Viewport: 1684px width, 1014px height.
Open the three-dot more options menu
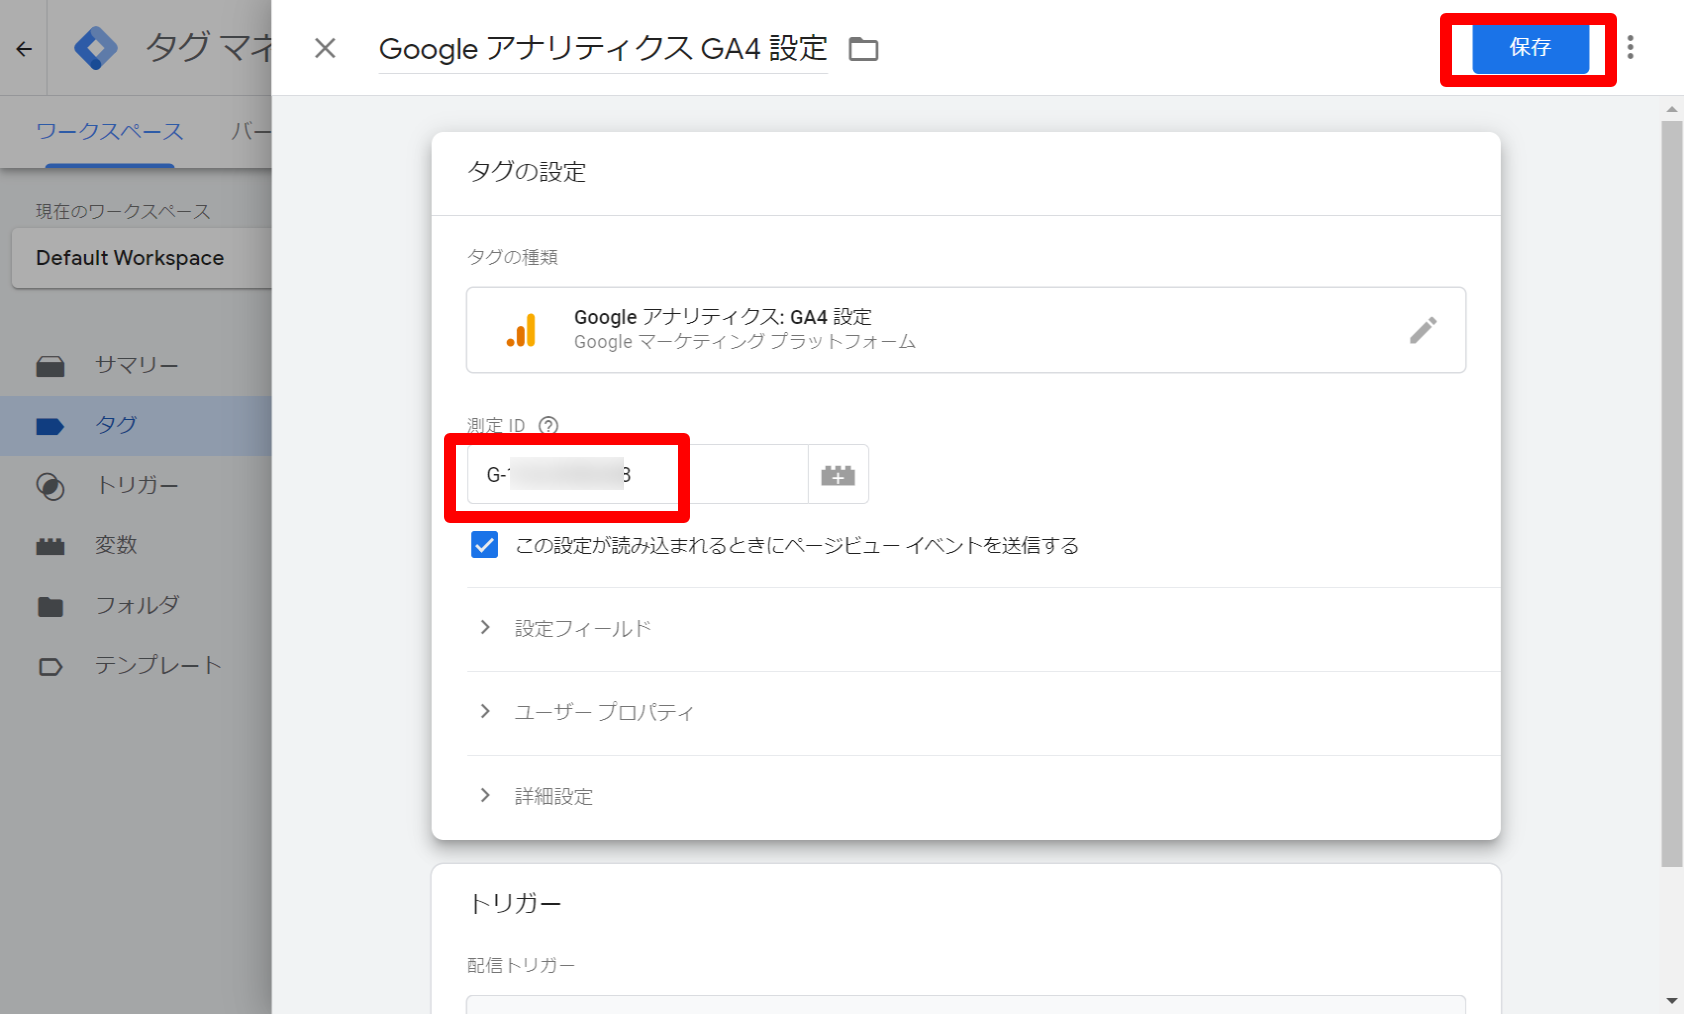pos(1630,48)
